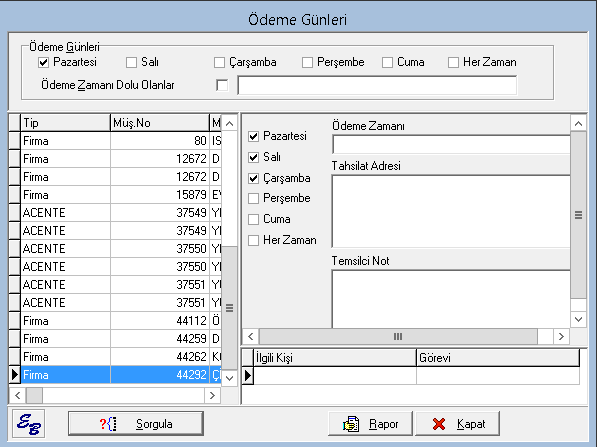Click the Rapor report icon
This screenshot has width=597, height=447.
(x=351, y=424)
